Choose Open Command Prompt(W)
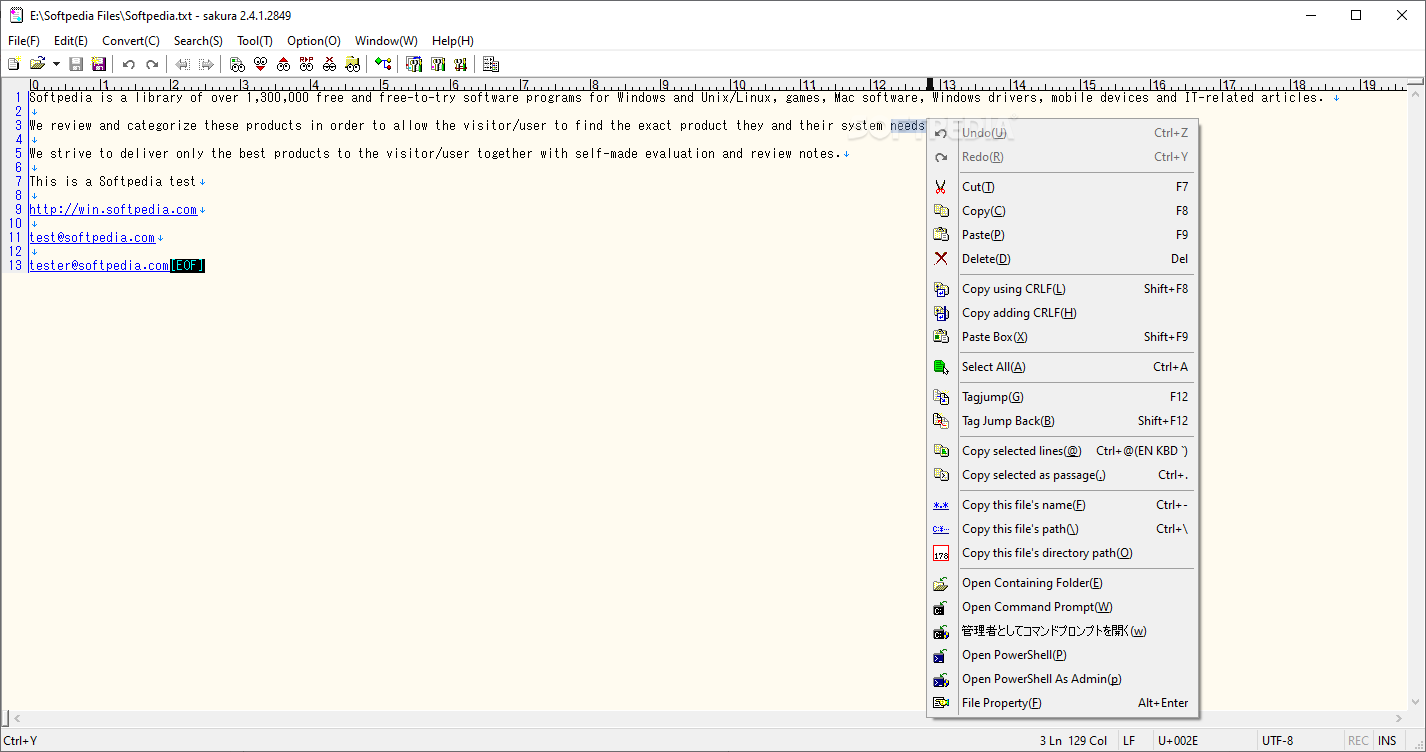 [1062, 607]
